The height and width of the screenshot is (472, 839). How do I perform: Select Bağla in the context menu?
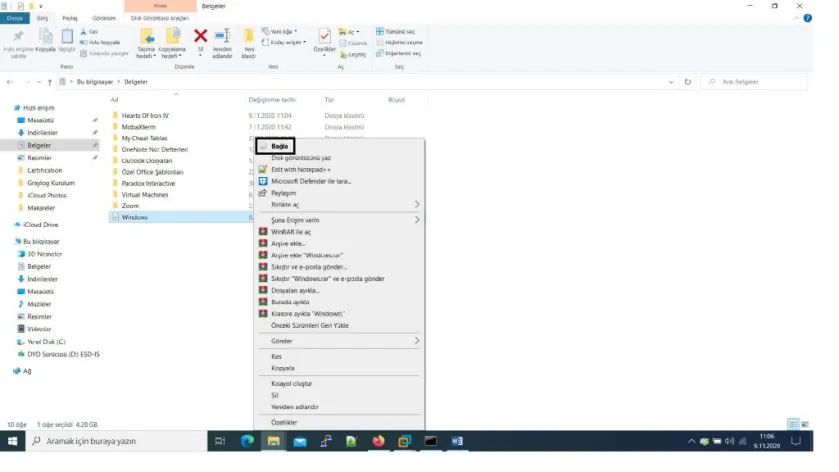pos(280,146)
